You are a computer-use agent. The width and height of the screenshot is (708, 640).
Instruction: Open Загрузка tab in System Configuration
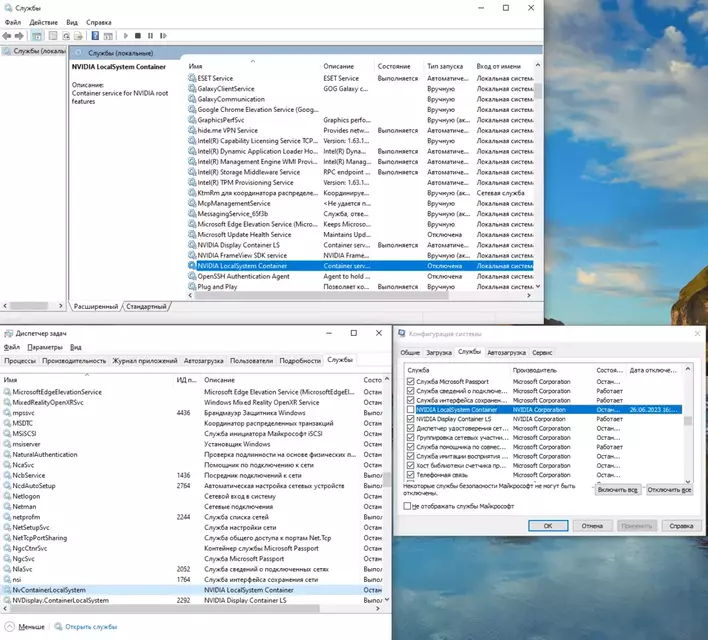pos(439,352)
